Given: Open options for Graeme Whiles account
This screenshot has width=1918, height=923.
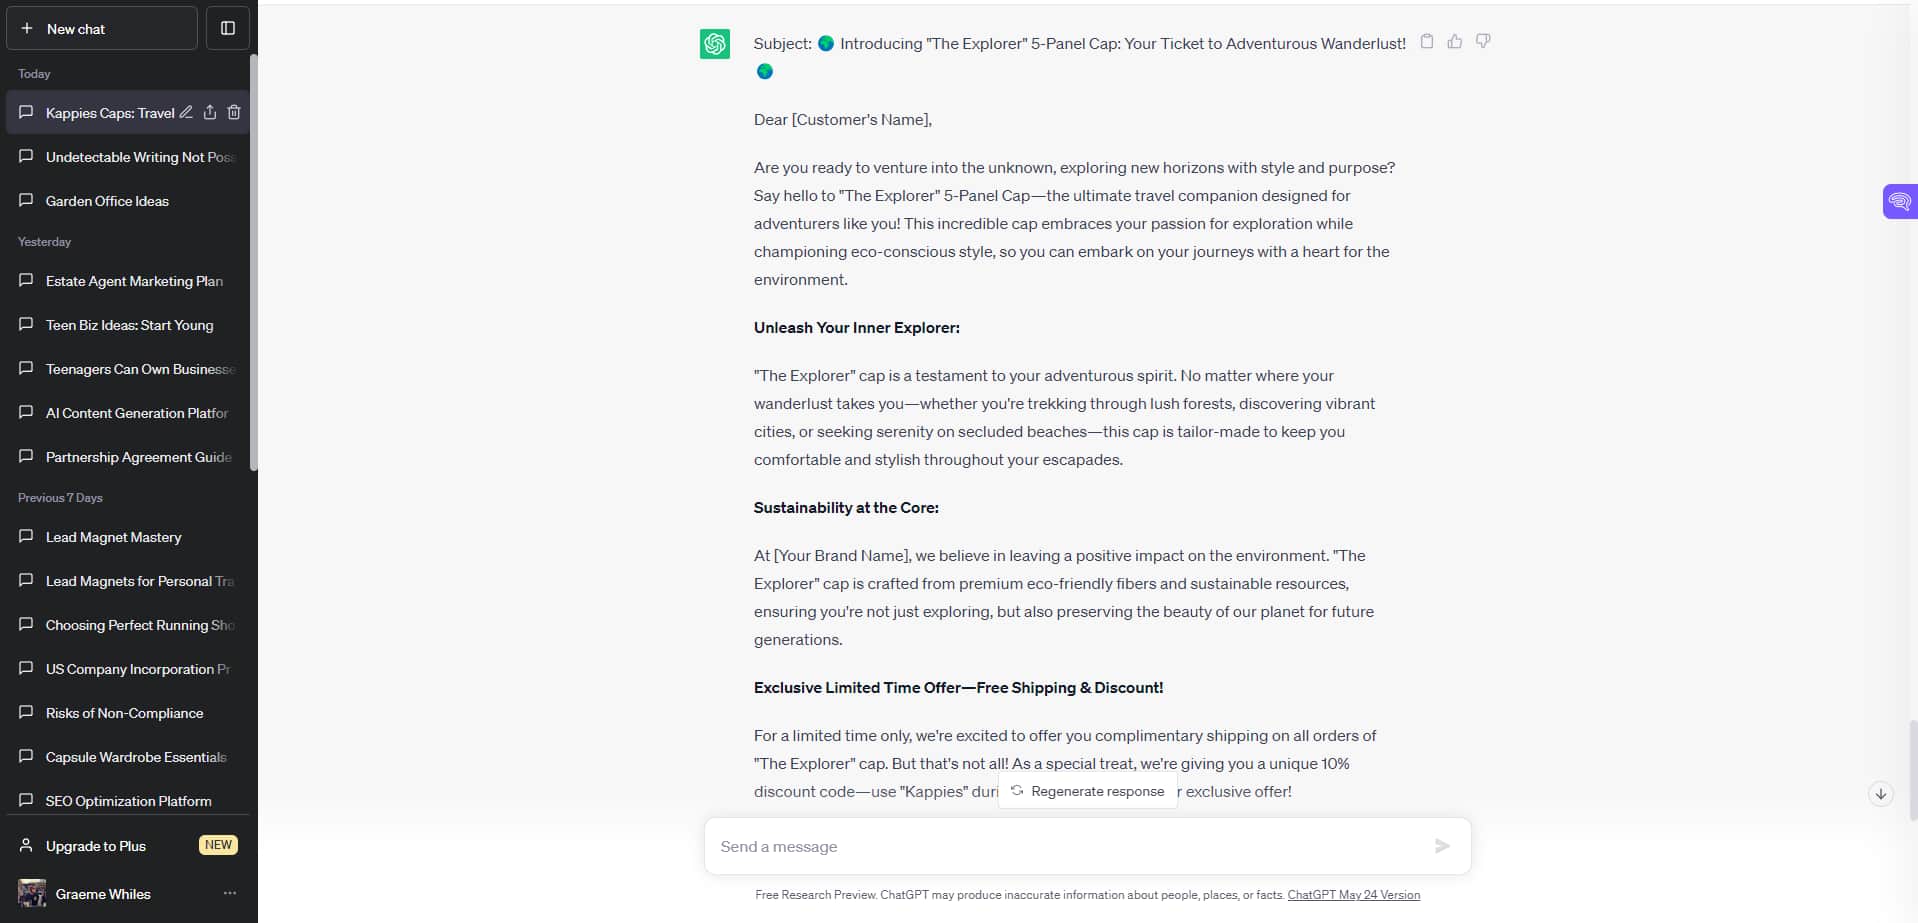Looking at the screenshot, I should click(229, 893).
